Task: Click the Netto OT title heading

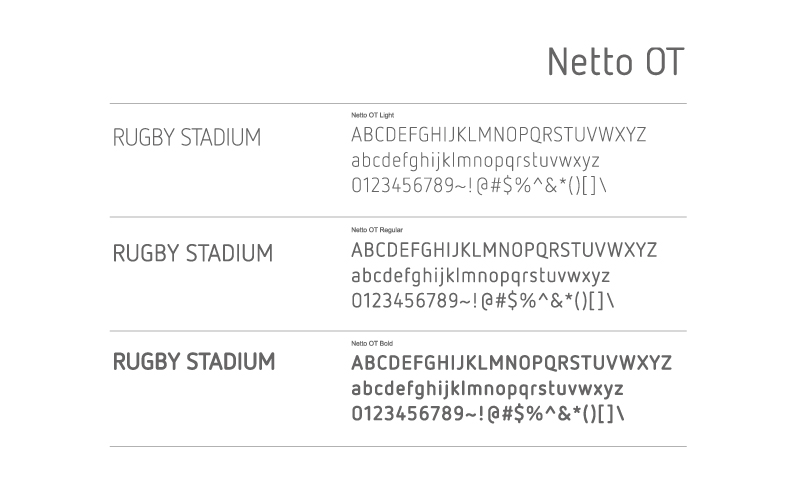Action: pyautogui.click(x=616, y=62)
